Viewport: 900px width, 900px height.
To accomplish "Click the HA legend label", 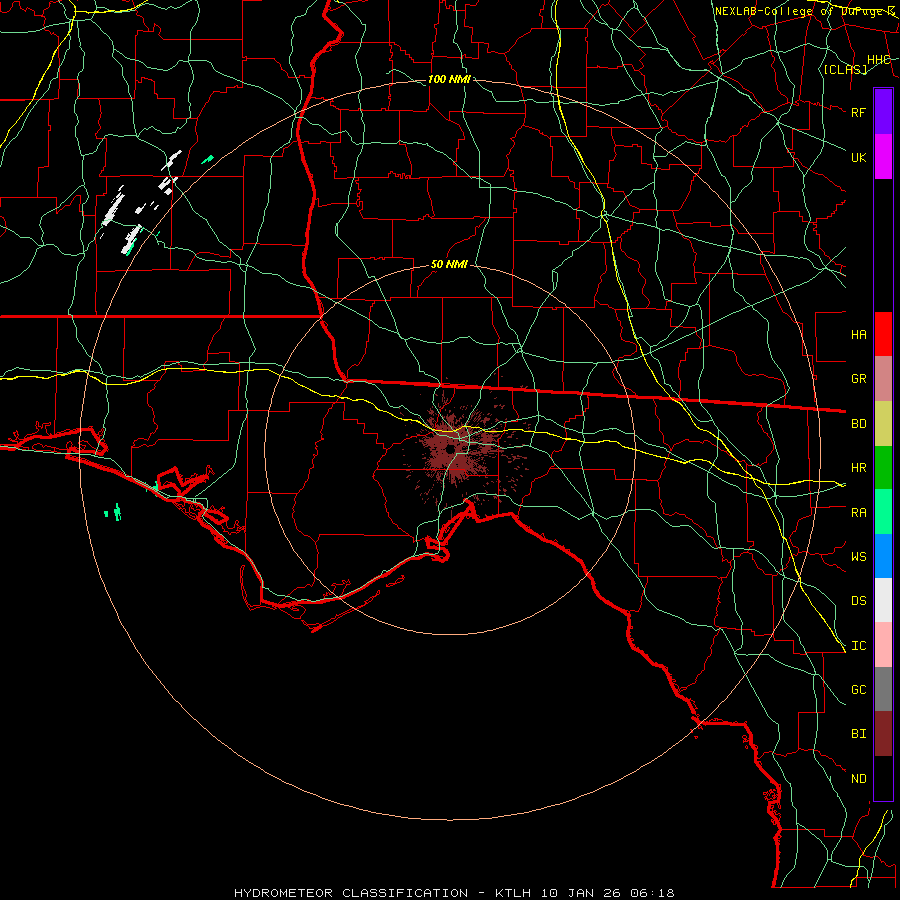I will pos(859,335).
